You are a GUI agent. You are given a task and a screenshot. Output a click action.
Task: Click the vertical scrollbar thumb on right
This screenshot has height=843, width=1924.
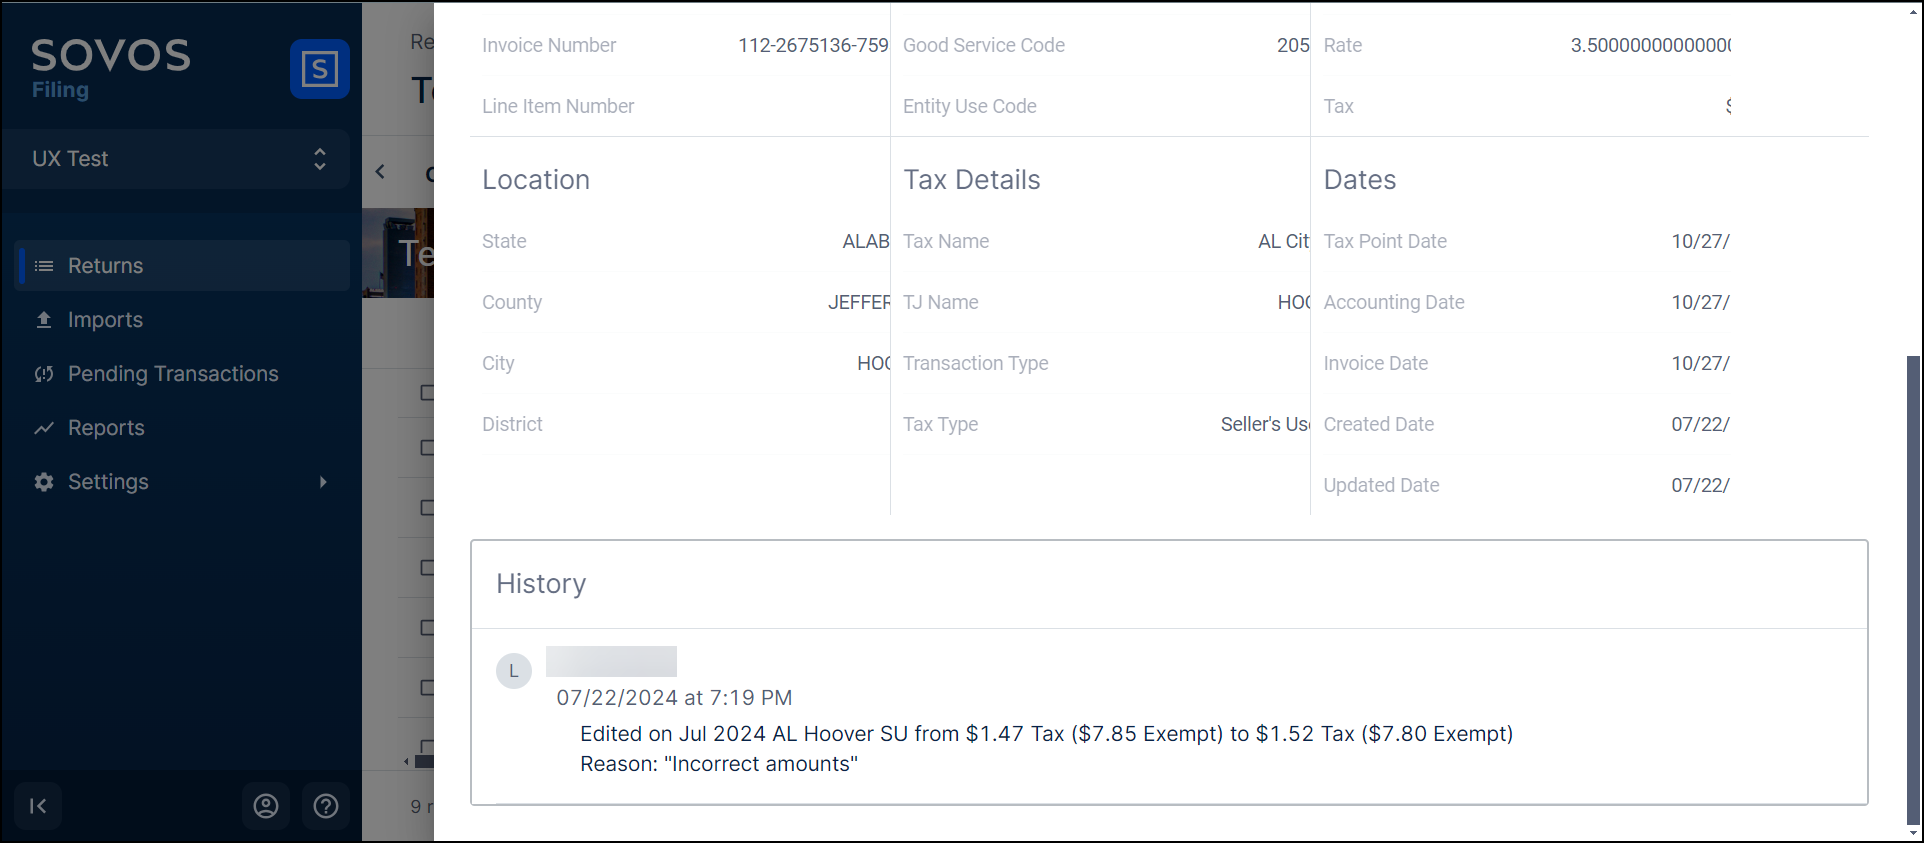[1913, 590]
